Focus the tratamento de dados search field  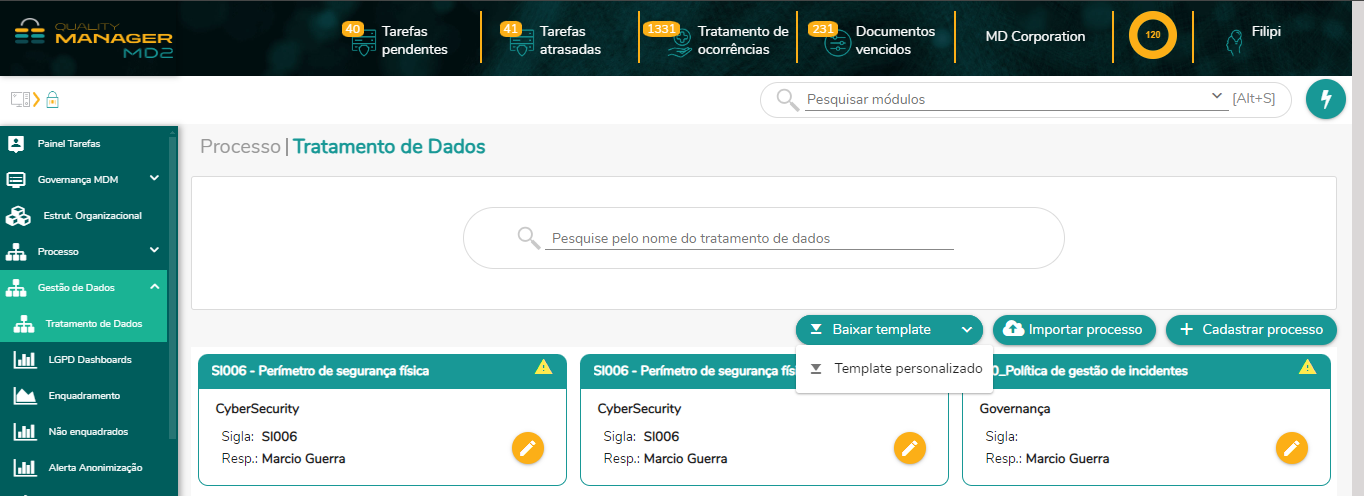(x=750, y=239)
